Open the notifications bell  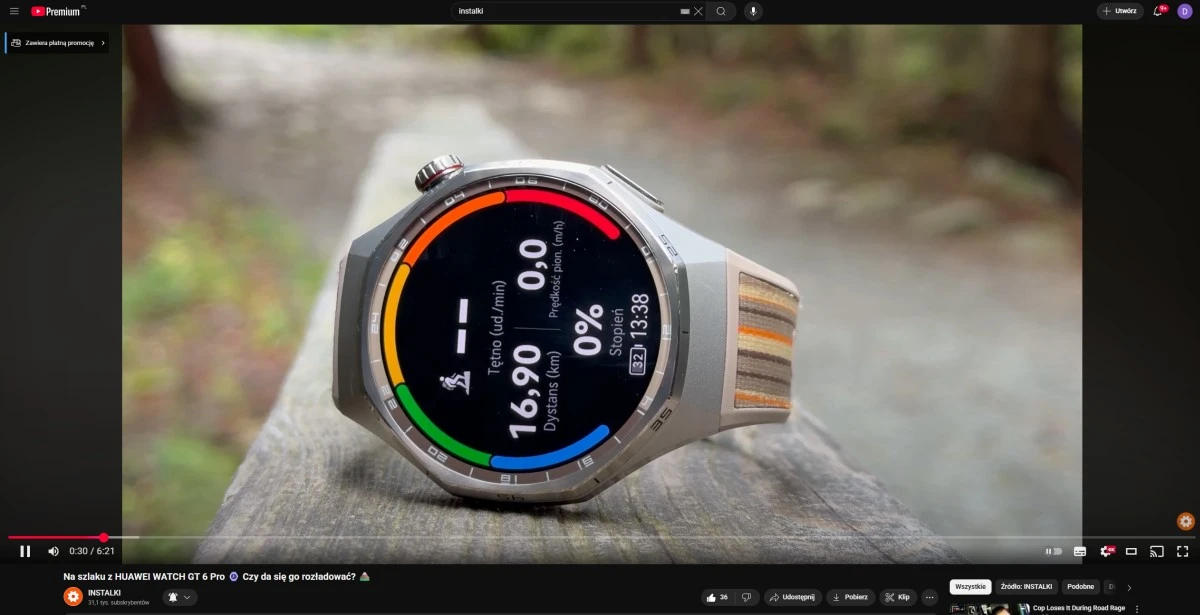[1158, 11]
